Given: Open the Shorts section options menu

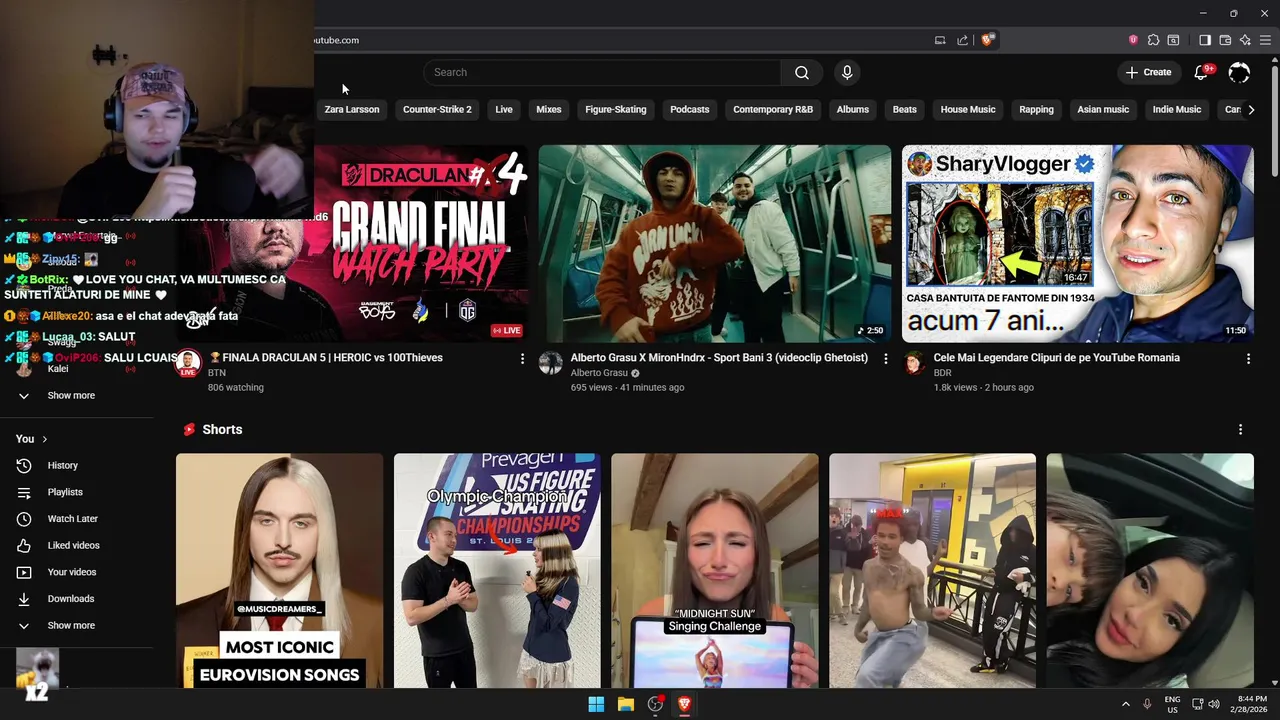Looking at the screenshot, I should point(1240,429).
